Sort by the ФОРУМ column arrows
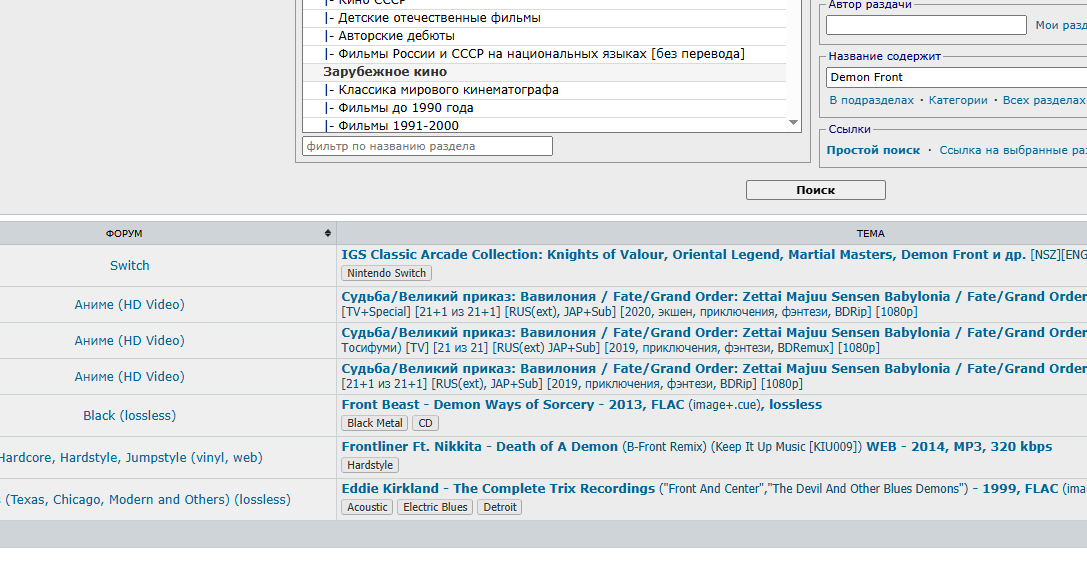 pos(328,234)
